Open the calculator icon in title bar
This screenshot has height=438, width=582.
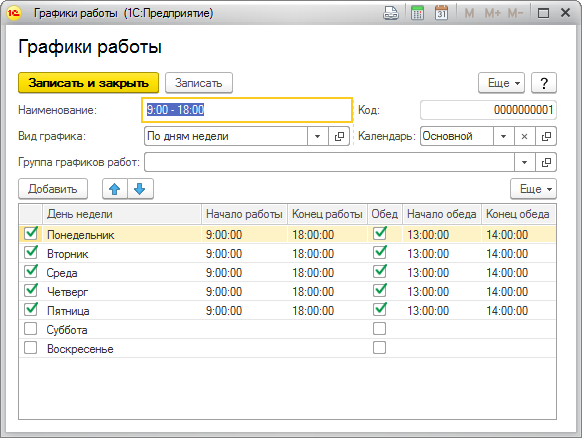click(x=418, y=13)
